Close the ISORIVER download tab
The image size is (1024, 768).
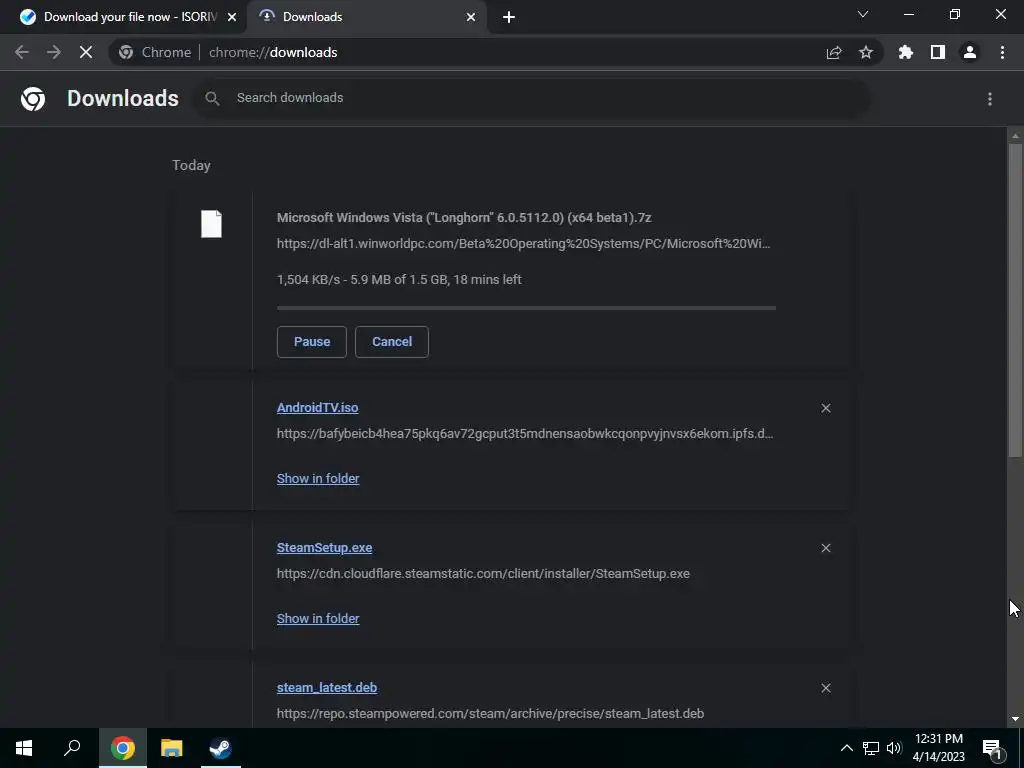232,18
